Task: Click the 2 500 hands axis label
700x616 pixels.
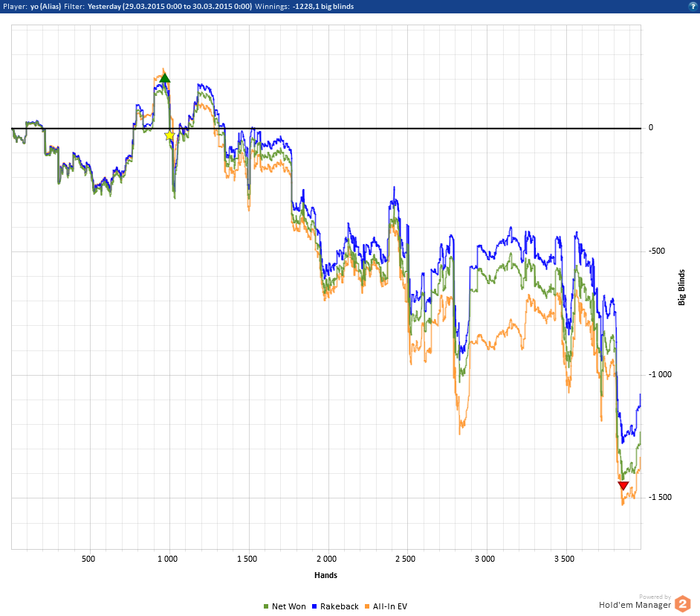Action: pyautogui.click(x=405, y=559)
